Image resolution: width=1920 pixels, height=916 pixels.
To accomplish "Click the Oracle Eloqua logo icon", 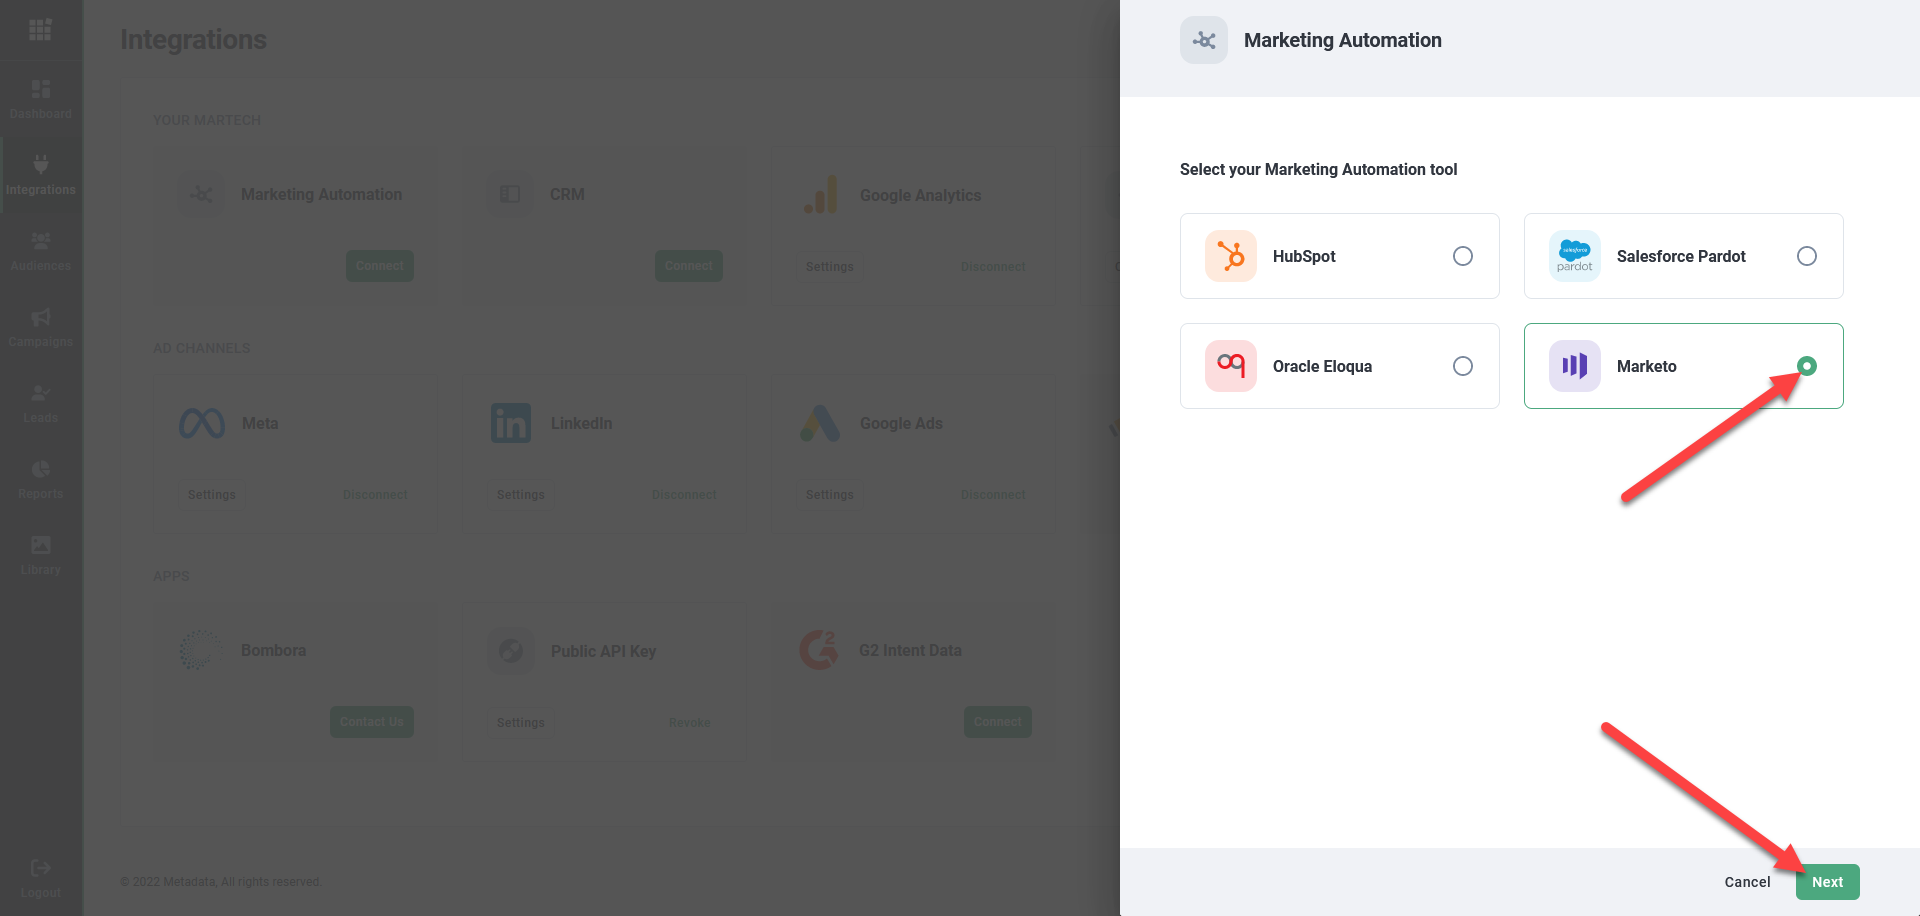I will [1231, 366].
